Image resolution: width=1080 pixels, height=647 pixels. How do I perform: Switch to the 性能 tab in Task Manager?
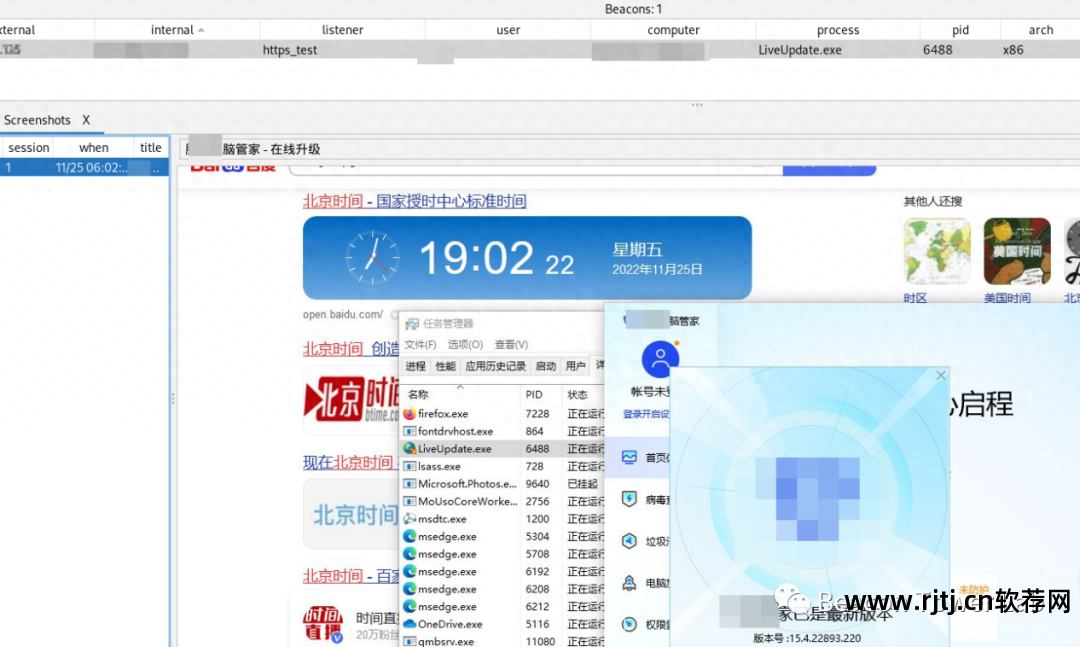tap(445, 366)
